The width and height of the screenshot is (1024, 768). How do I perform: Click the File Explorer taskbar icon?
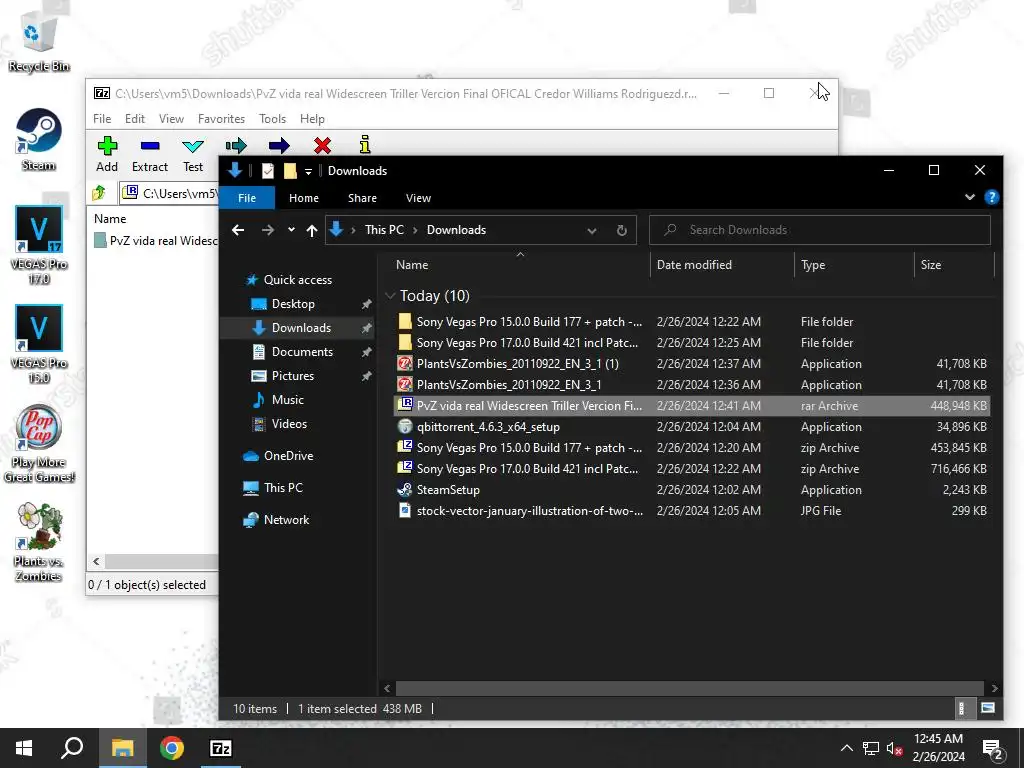point(122,748)
